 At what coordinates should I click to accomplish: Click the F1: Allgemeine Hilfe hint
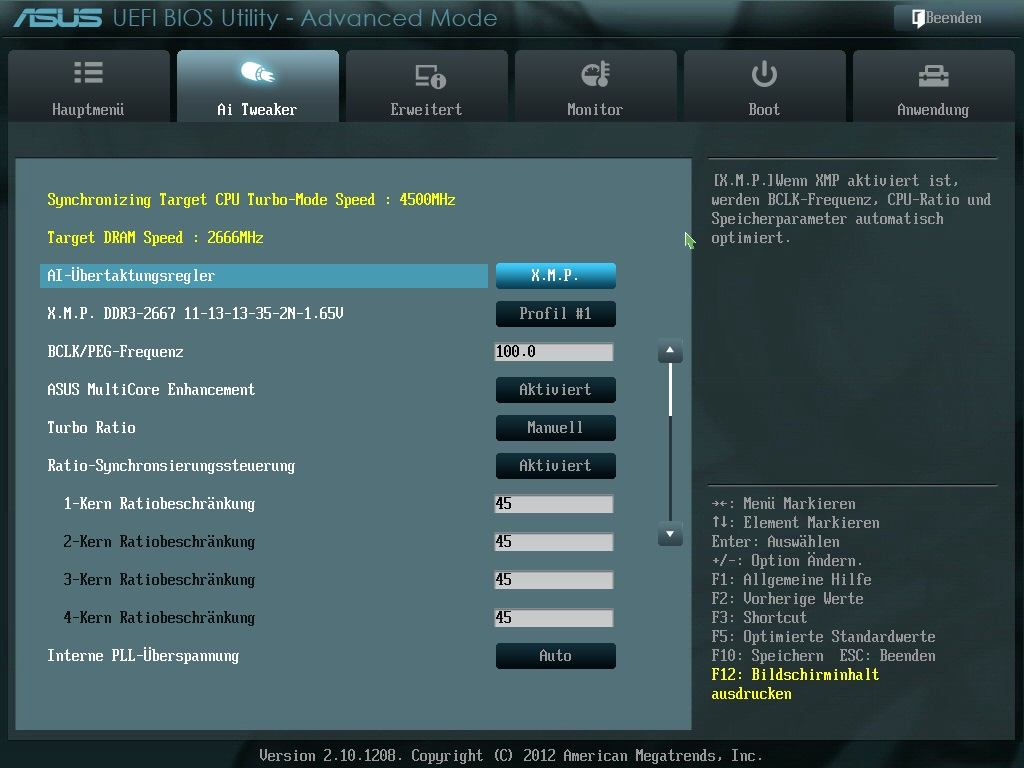tap(792, 580)
